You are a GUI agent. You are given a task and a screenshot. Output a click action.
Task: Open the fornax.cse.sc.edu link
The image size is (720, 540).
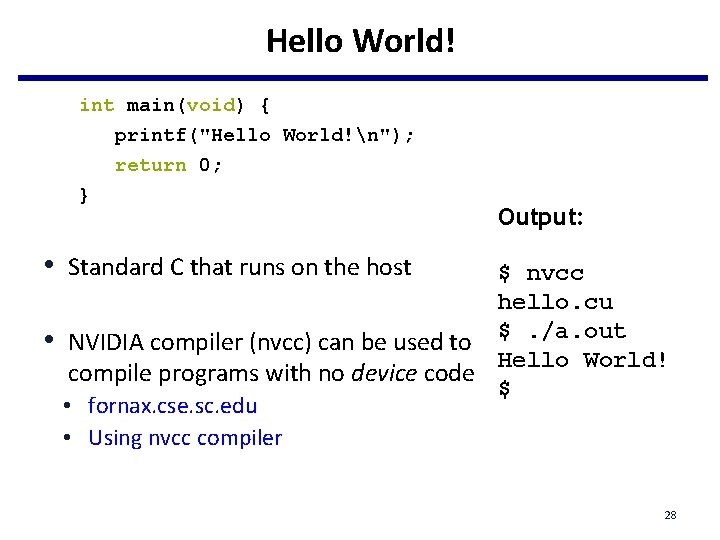coord(172,405)
